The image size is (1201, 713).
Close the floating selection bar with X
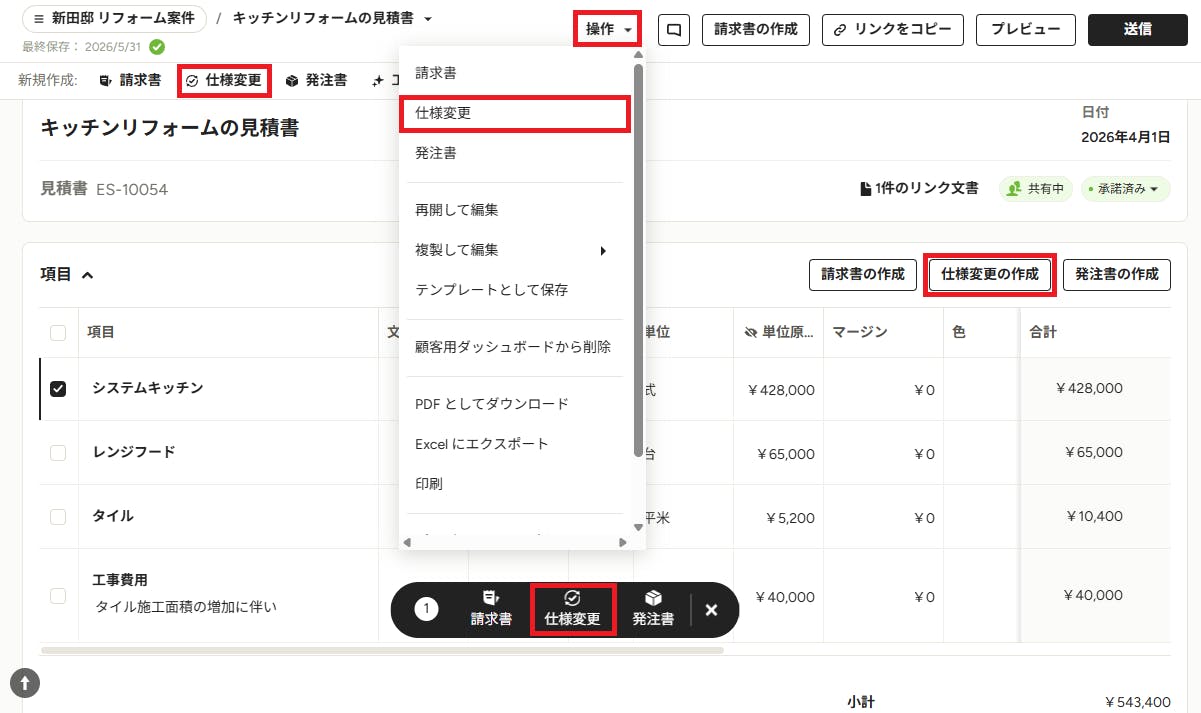click(x=711, y=610)
